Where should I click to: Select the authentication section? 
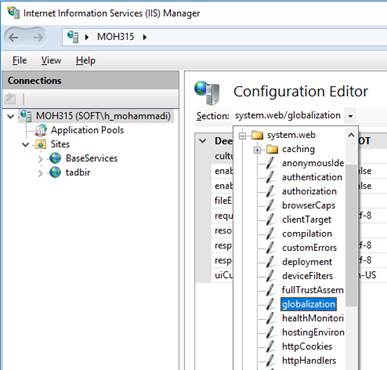[312, 177]
